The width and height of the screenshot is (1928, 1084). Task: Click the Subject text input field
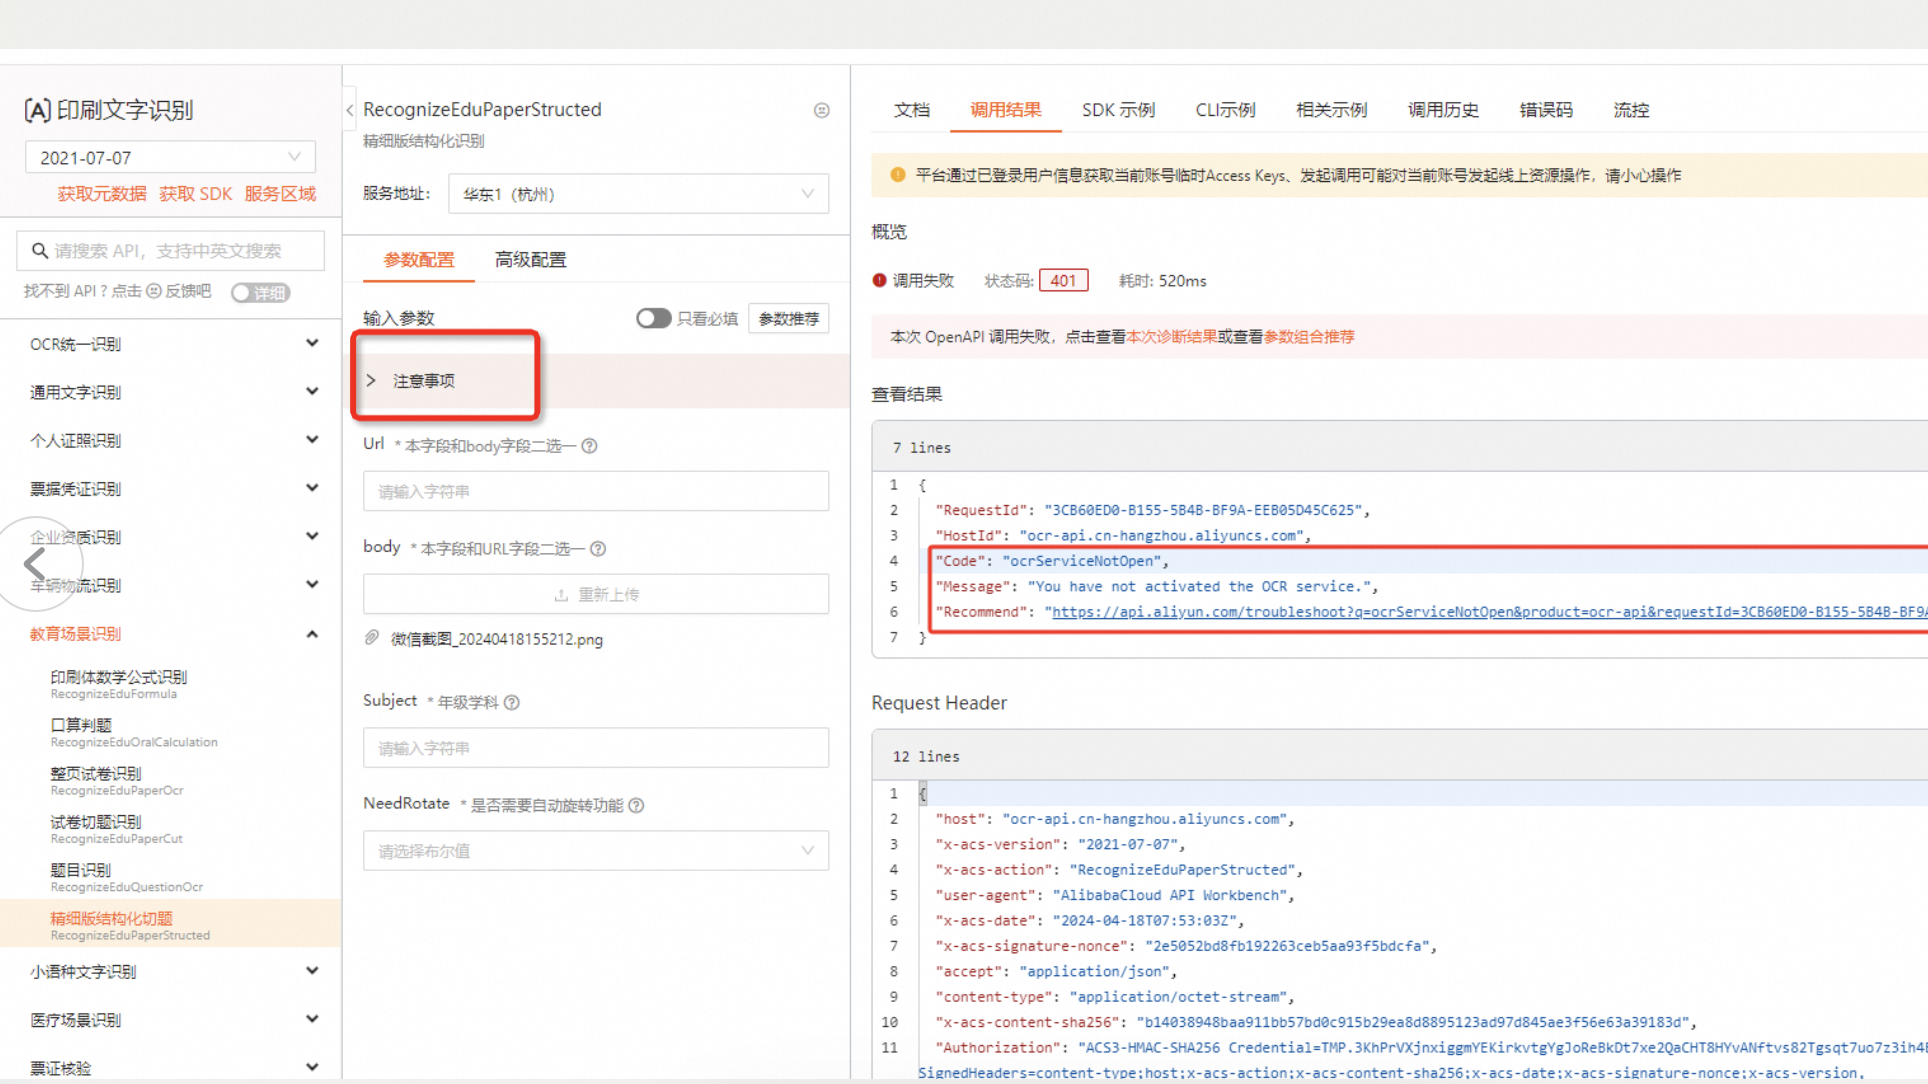[x=596, y=748]
